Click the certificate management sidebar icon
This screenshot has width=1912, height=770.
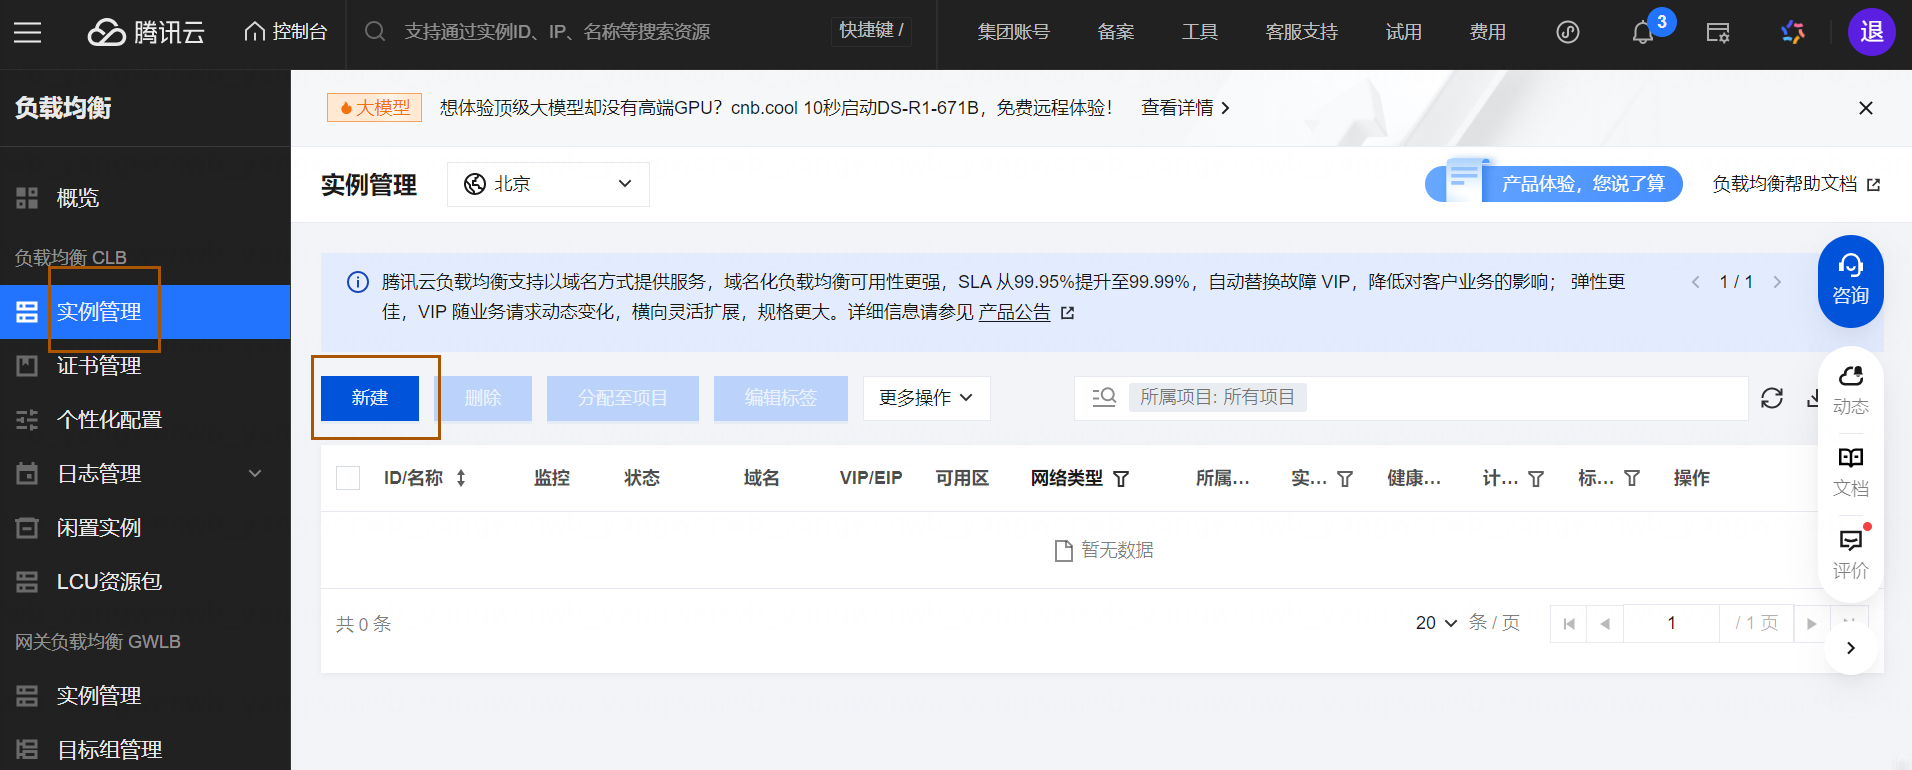click(27, 366)
